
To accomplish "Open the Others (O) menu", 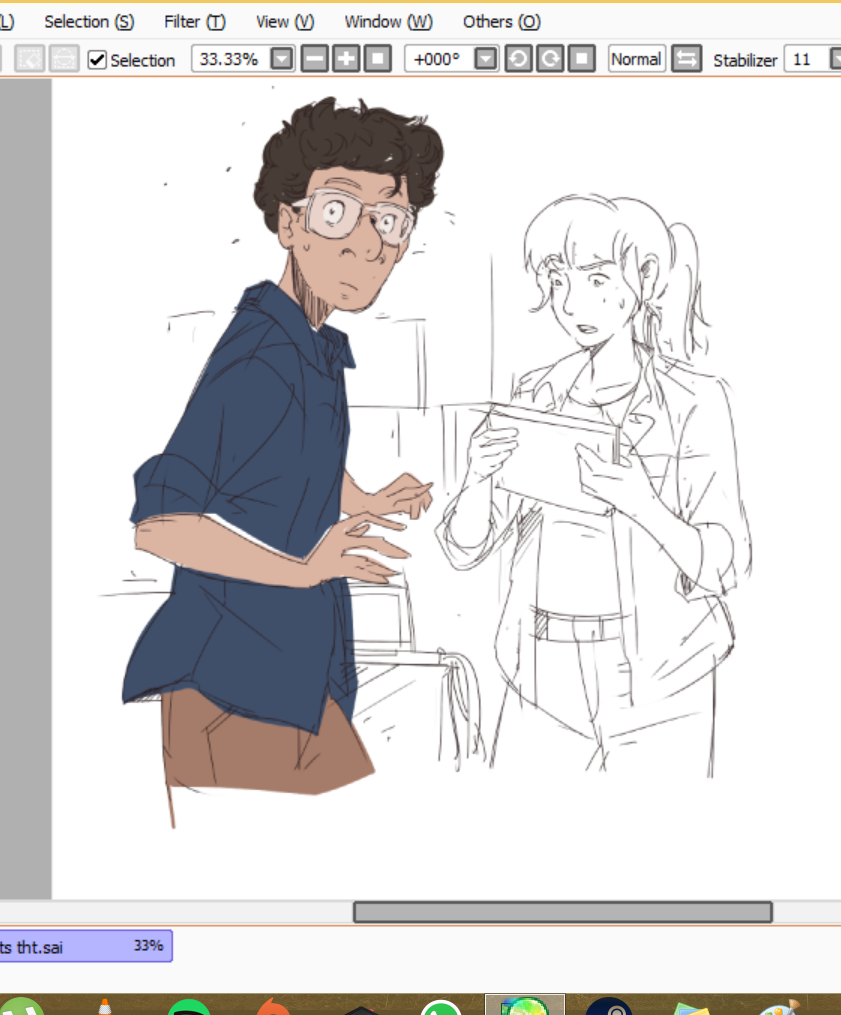I will [x=502, y=21].
